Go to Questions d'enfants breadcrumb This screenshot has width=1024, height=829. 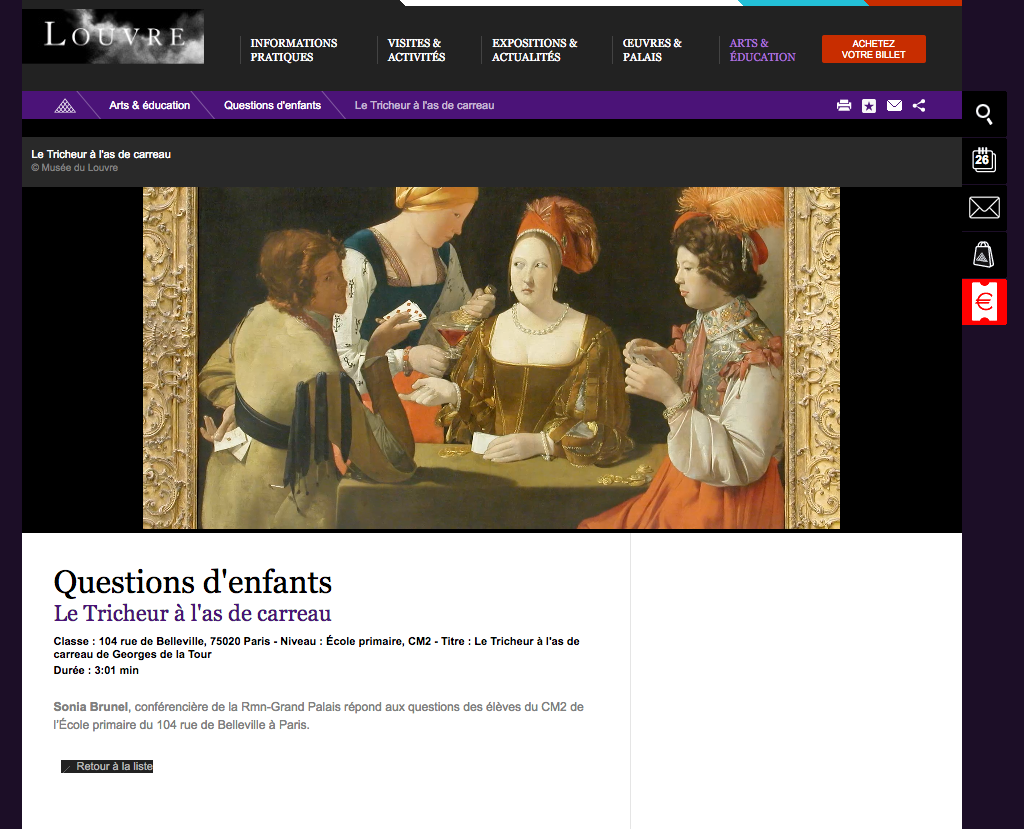point(272,105)
